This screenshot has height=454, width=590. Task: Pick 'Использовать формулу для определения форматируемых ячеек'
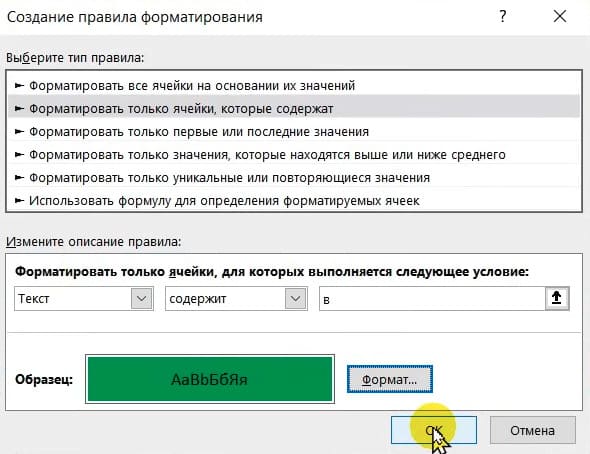tap(293, 201)
